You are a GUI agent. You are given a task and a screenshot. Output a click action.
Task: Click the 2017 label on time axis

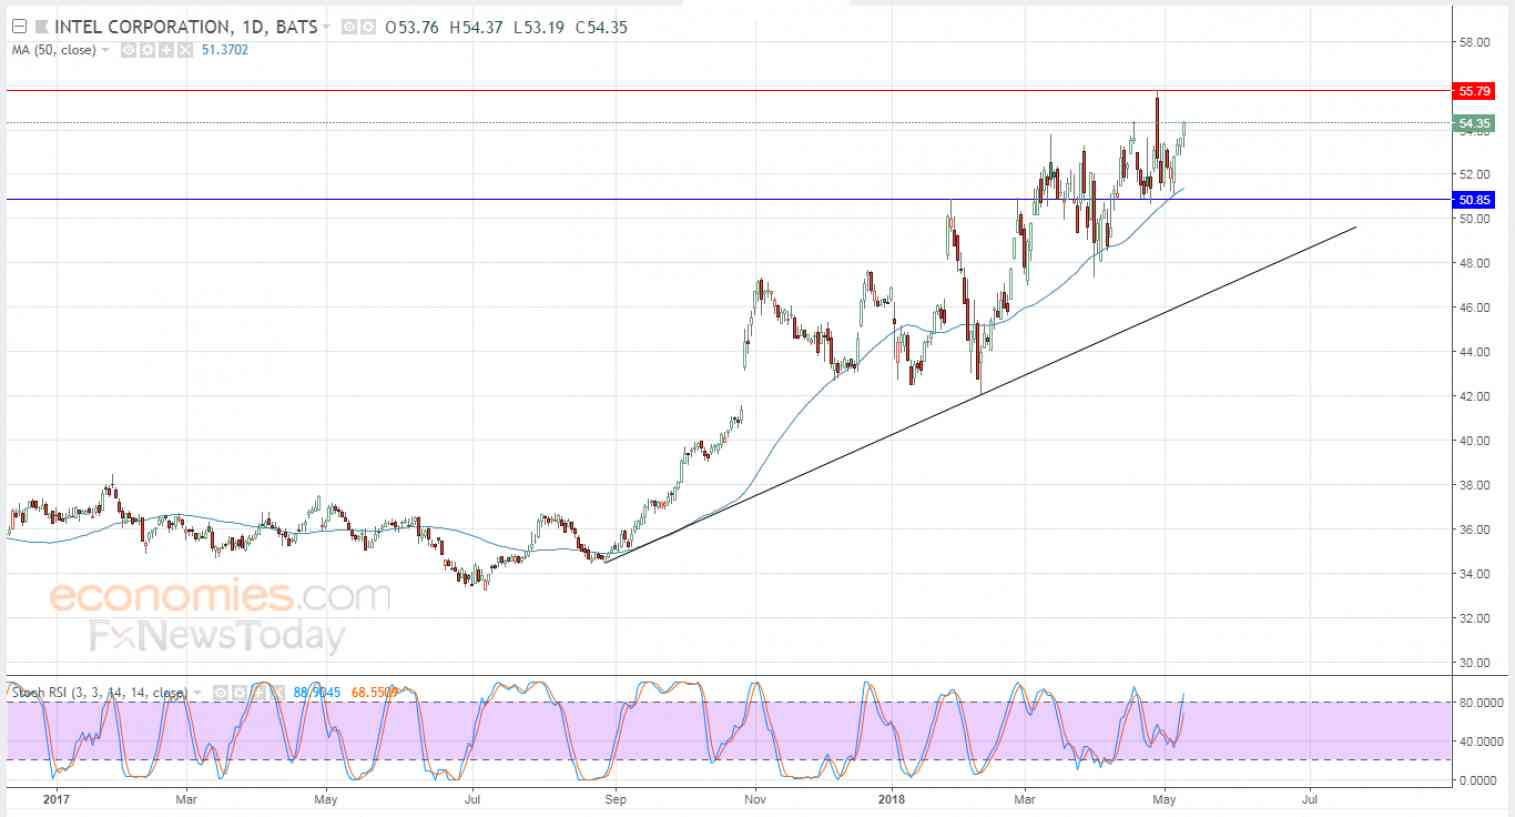56,800
